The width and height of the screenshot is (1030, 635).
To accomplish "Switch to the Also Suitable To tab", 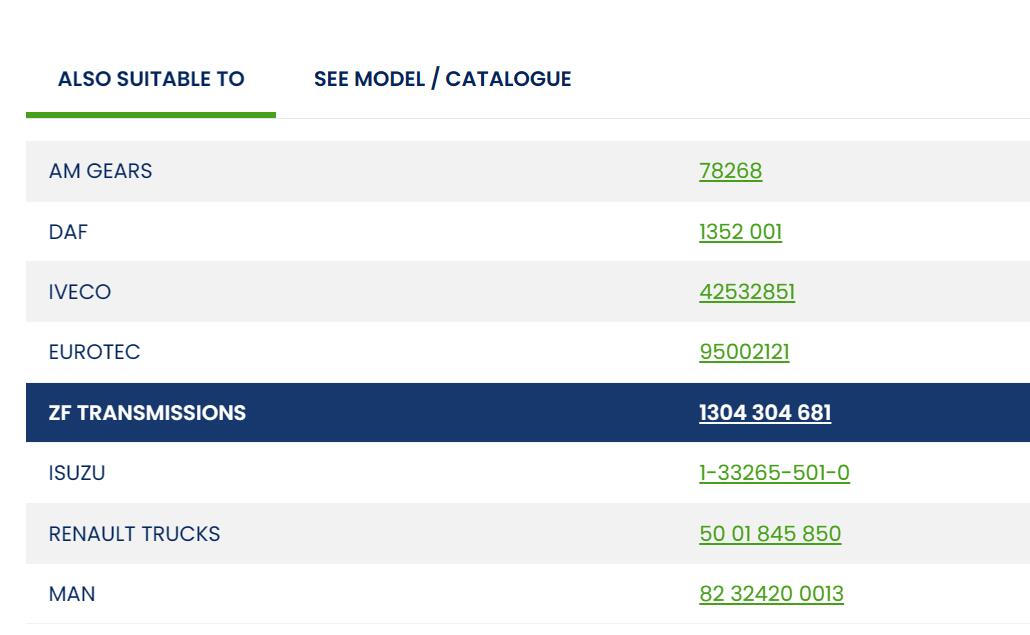I will [x=151, y=80].
